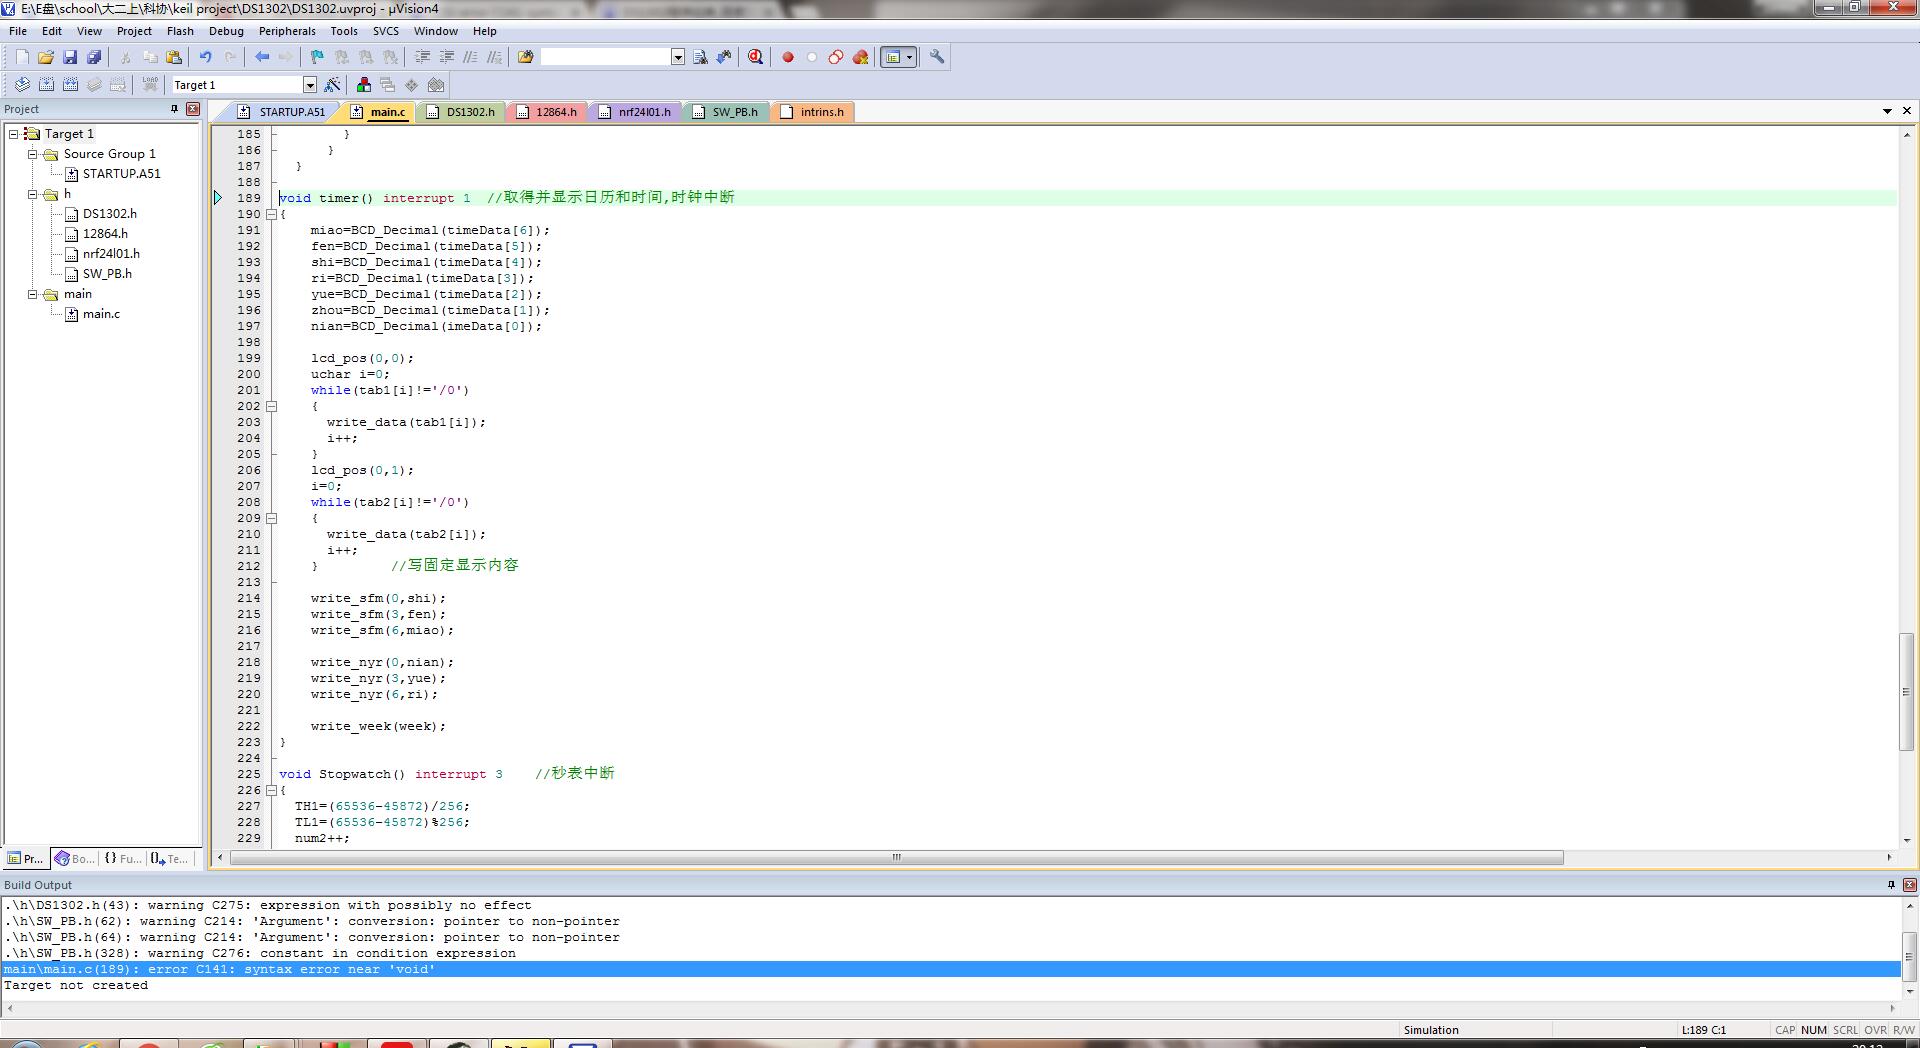Save all files
The width and height of the screenshot is (1920, 1048).
[94, 57]
